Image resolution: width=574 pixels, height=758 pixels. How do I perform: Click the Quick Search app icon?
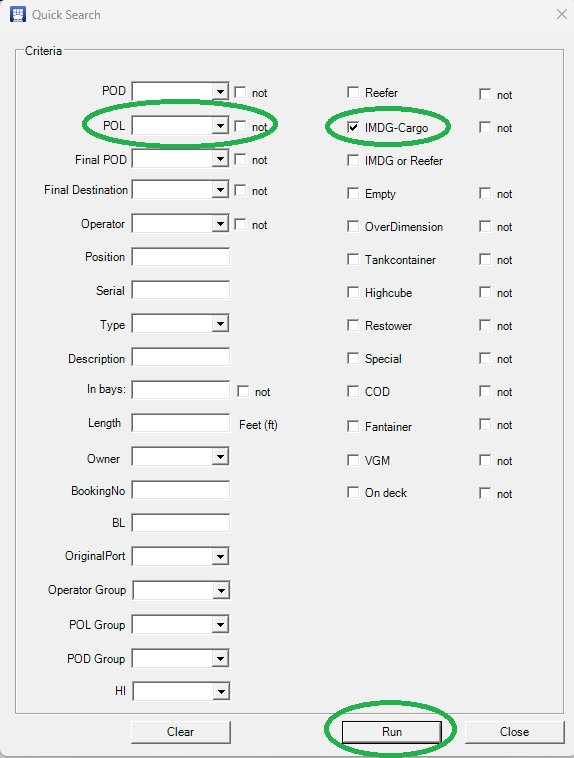(18, 14)
